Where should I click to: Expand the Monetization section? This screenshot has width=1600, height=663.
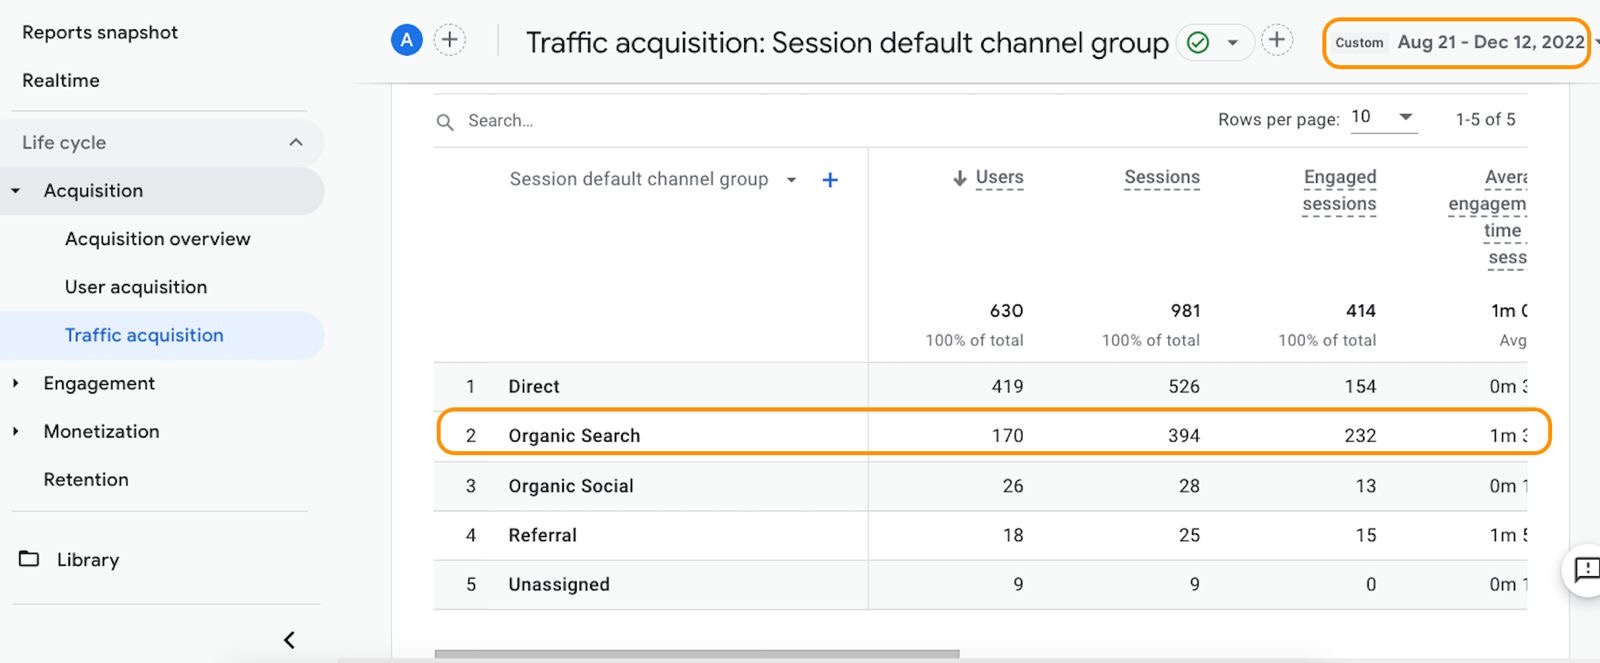16,431
